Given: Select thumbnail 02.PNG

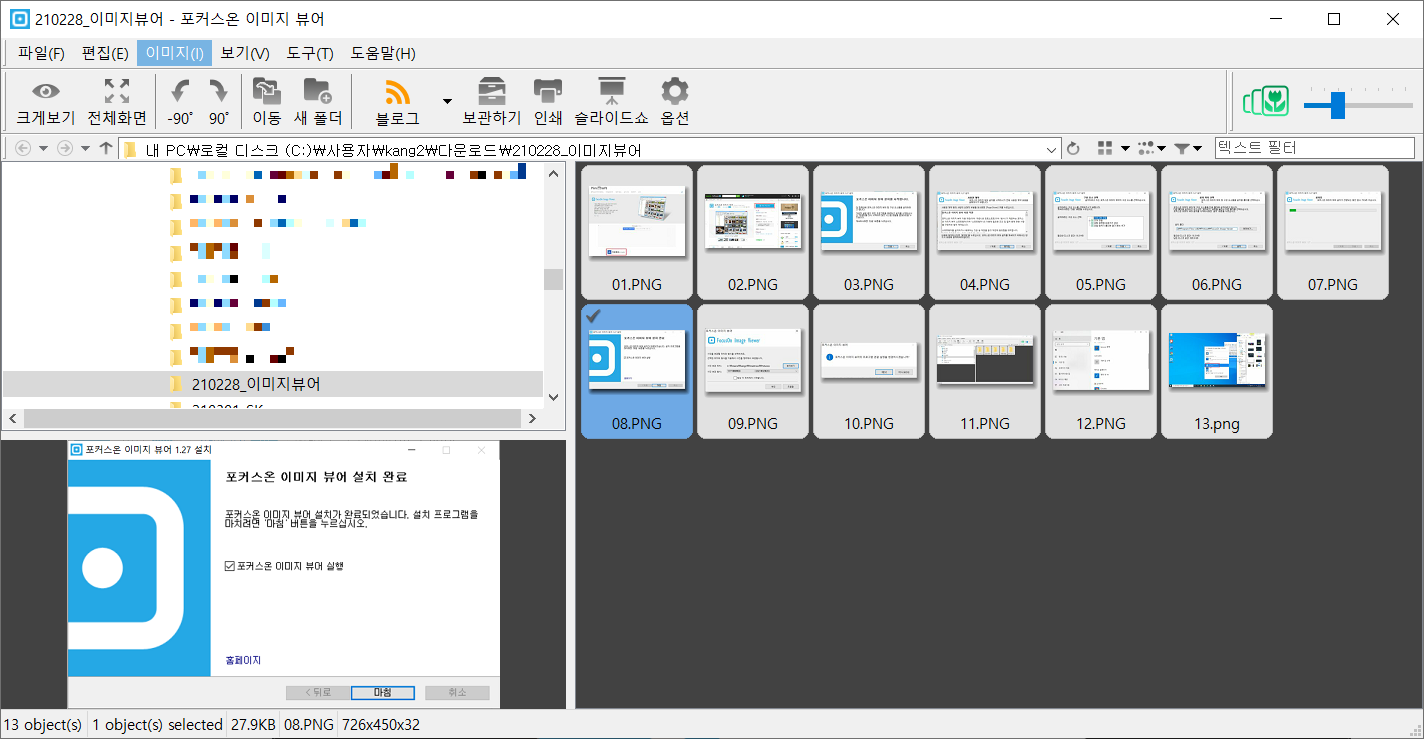Looking at the screenshot, I should [753, 232].
